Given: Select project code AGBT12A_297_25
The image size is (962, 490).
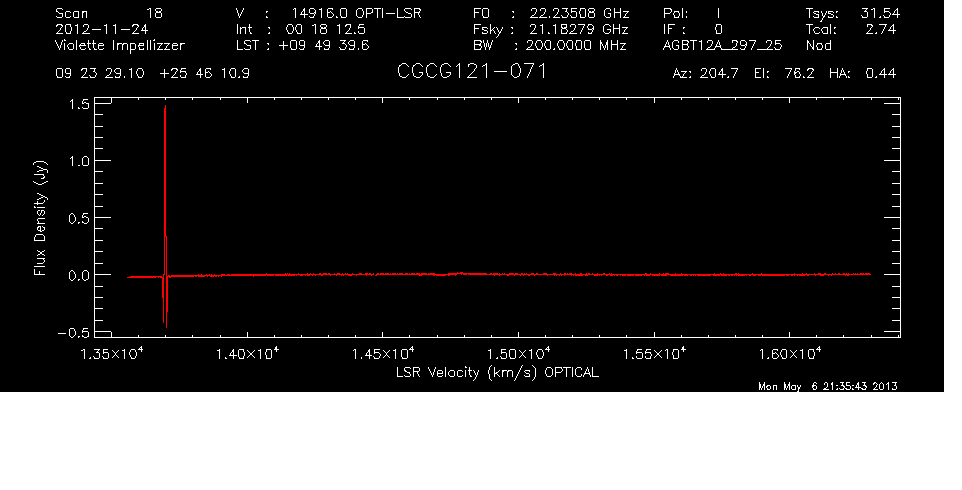Looking at the screenshot, I should click(x=722, y=45).
